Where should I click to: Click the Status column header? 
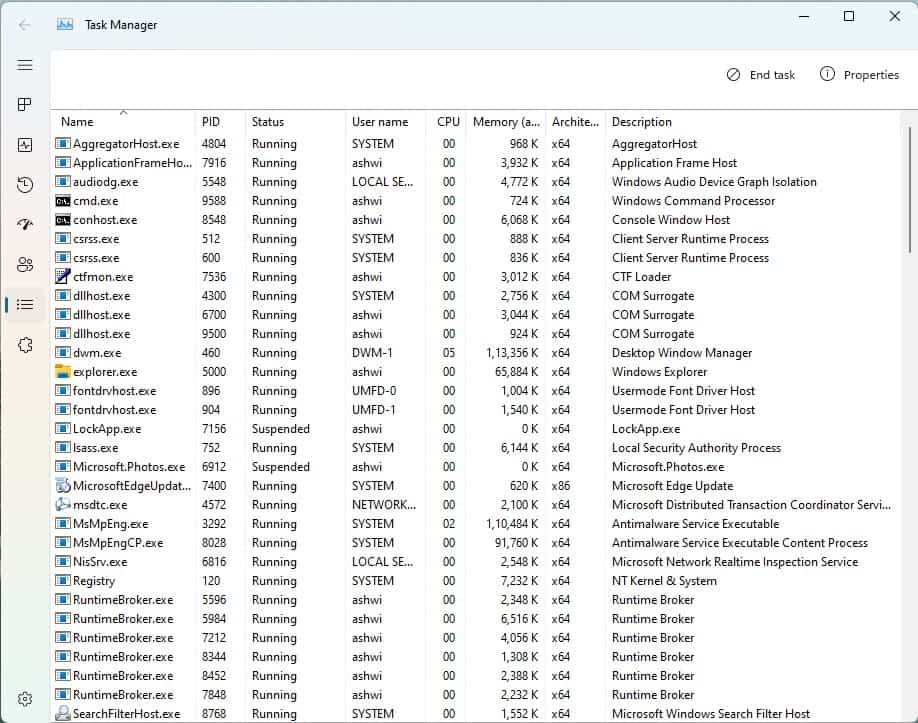[x=268, y=121]
